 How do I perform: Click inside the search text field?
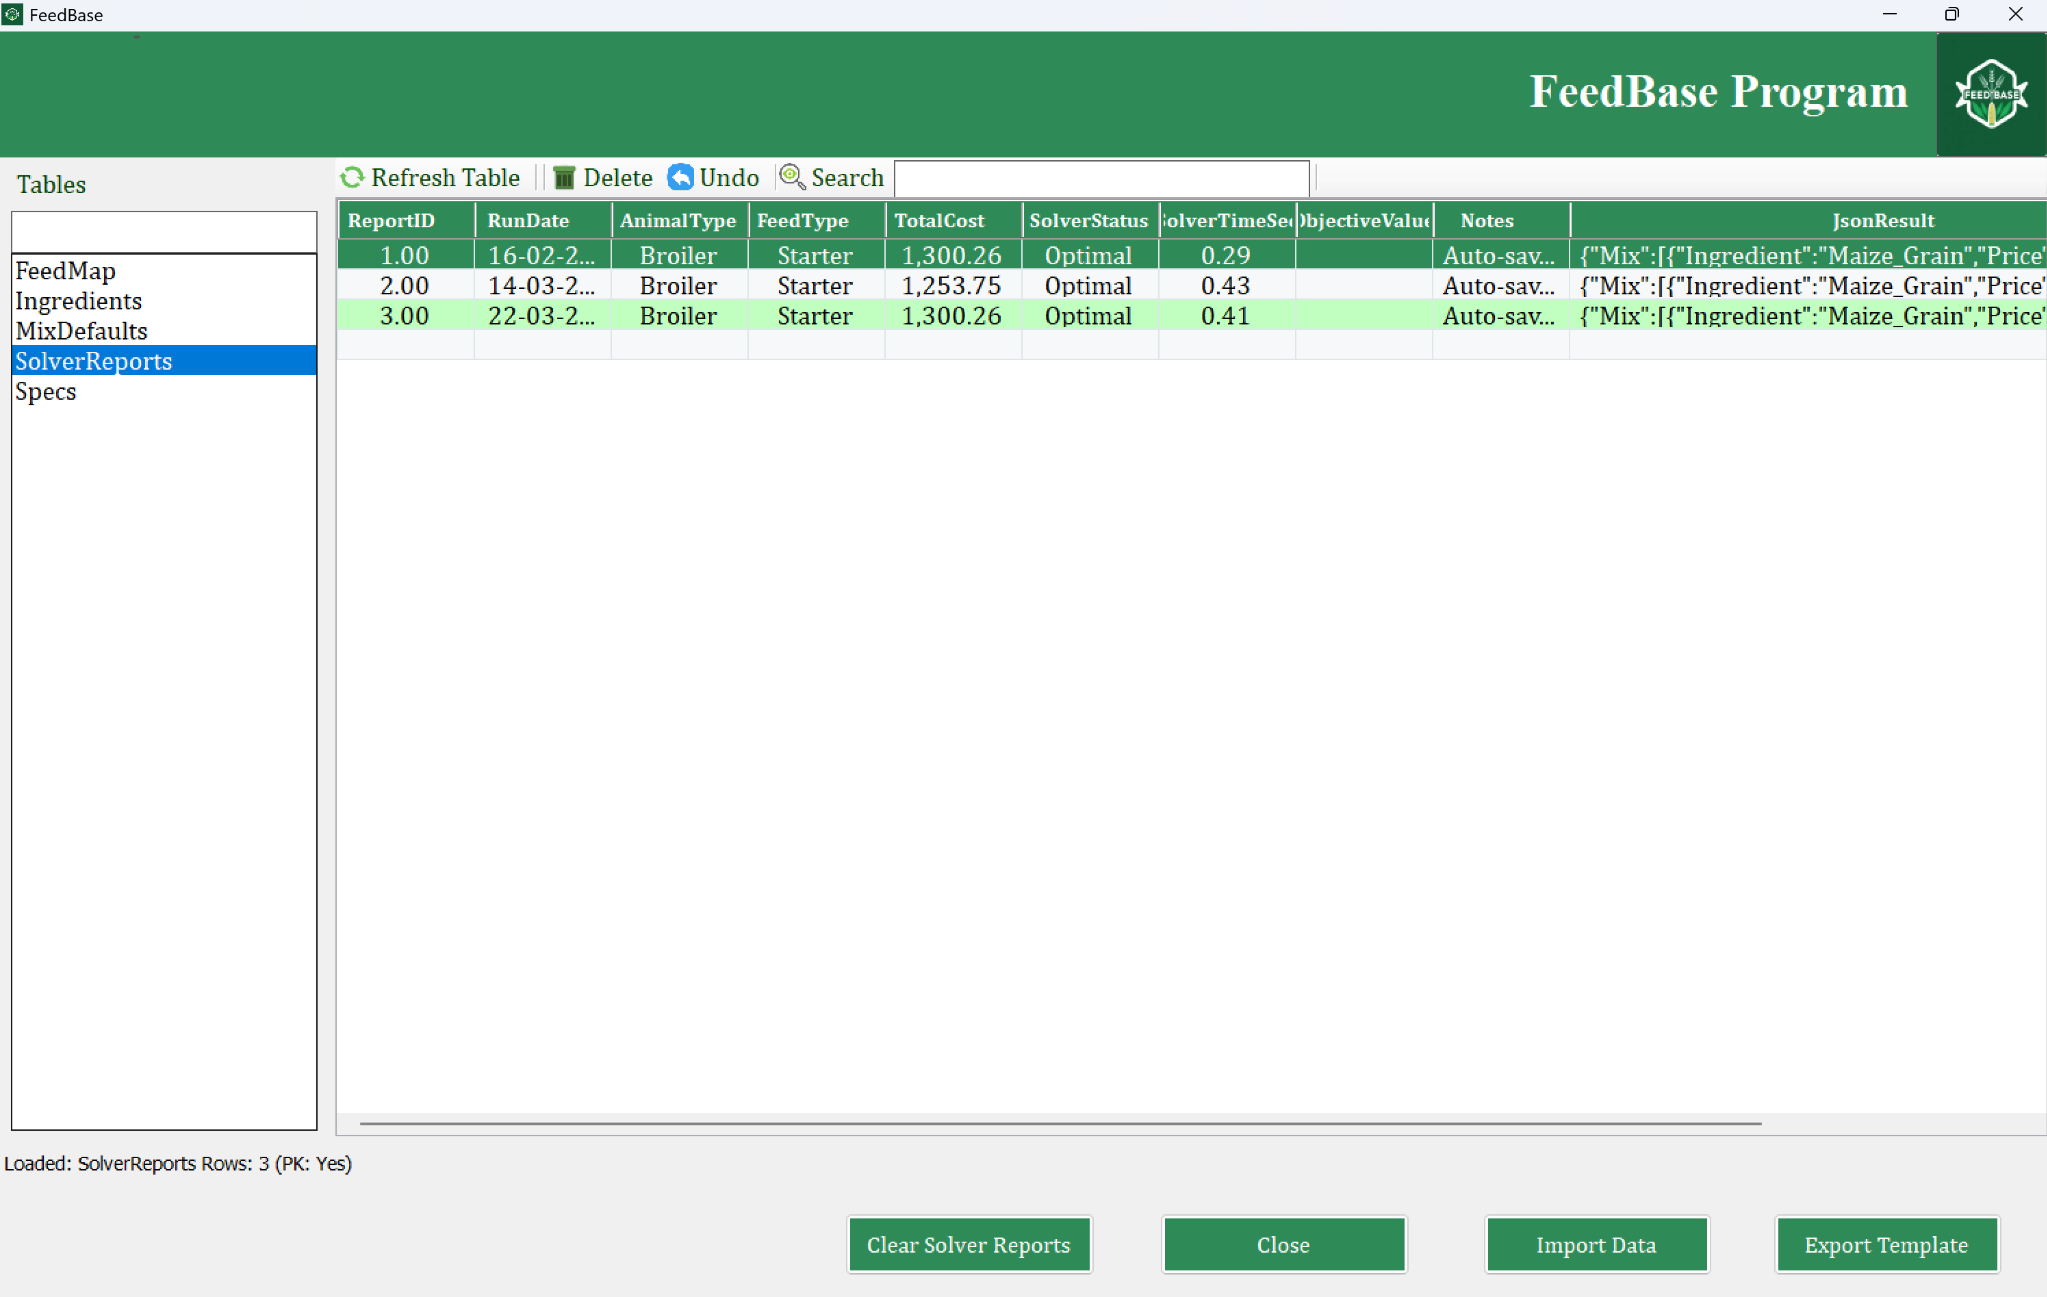click(x=1101, y=177)
